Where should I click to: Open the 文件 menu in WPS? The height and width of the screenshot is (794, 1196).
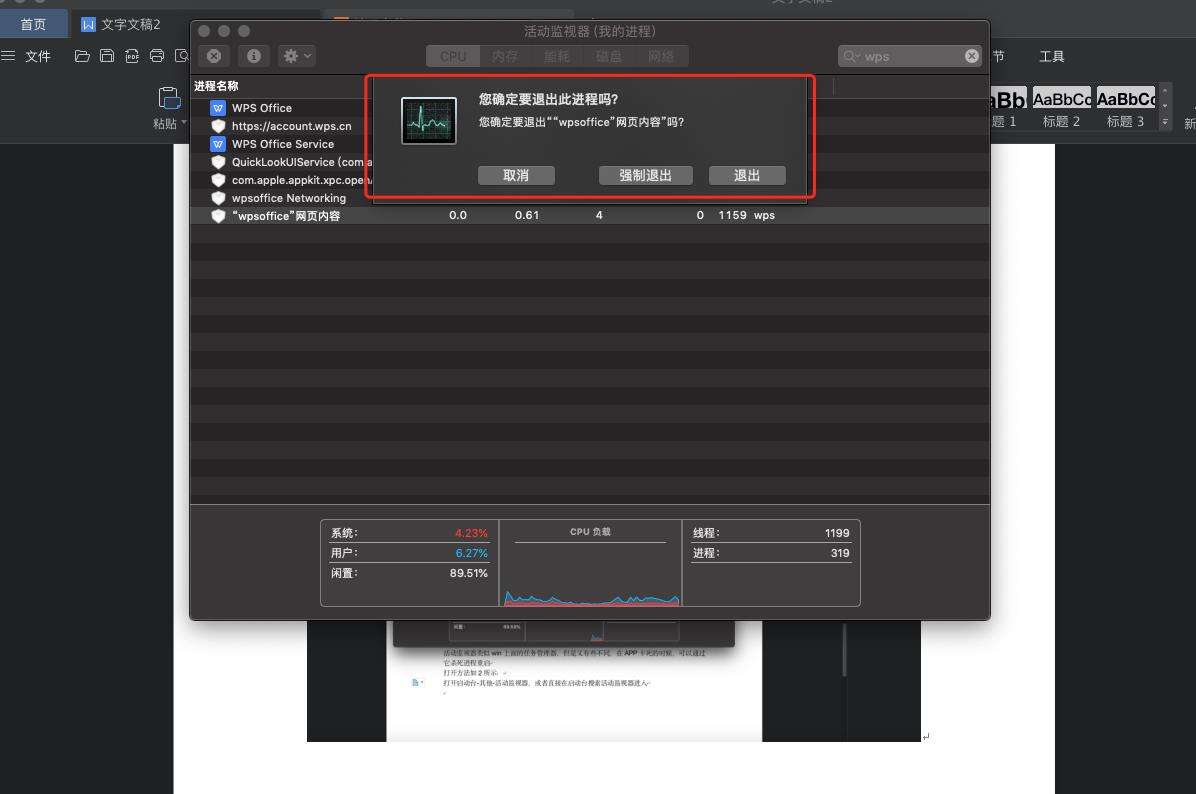point(37,56)
